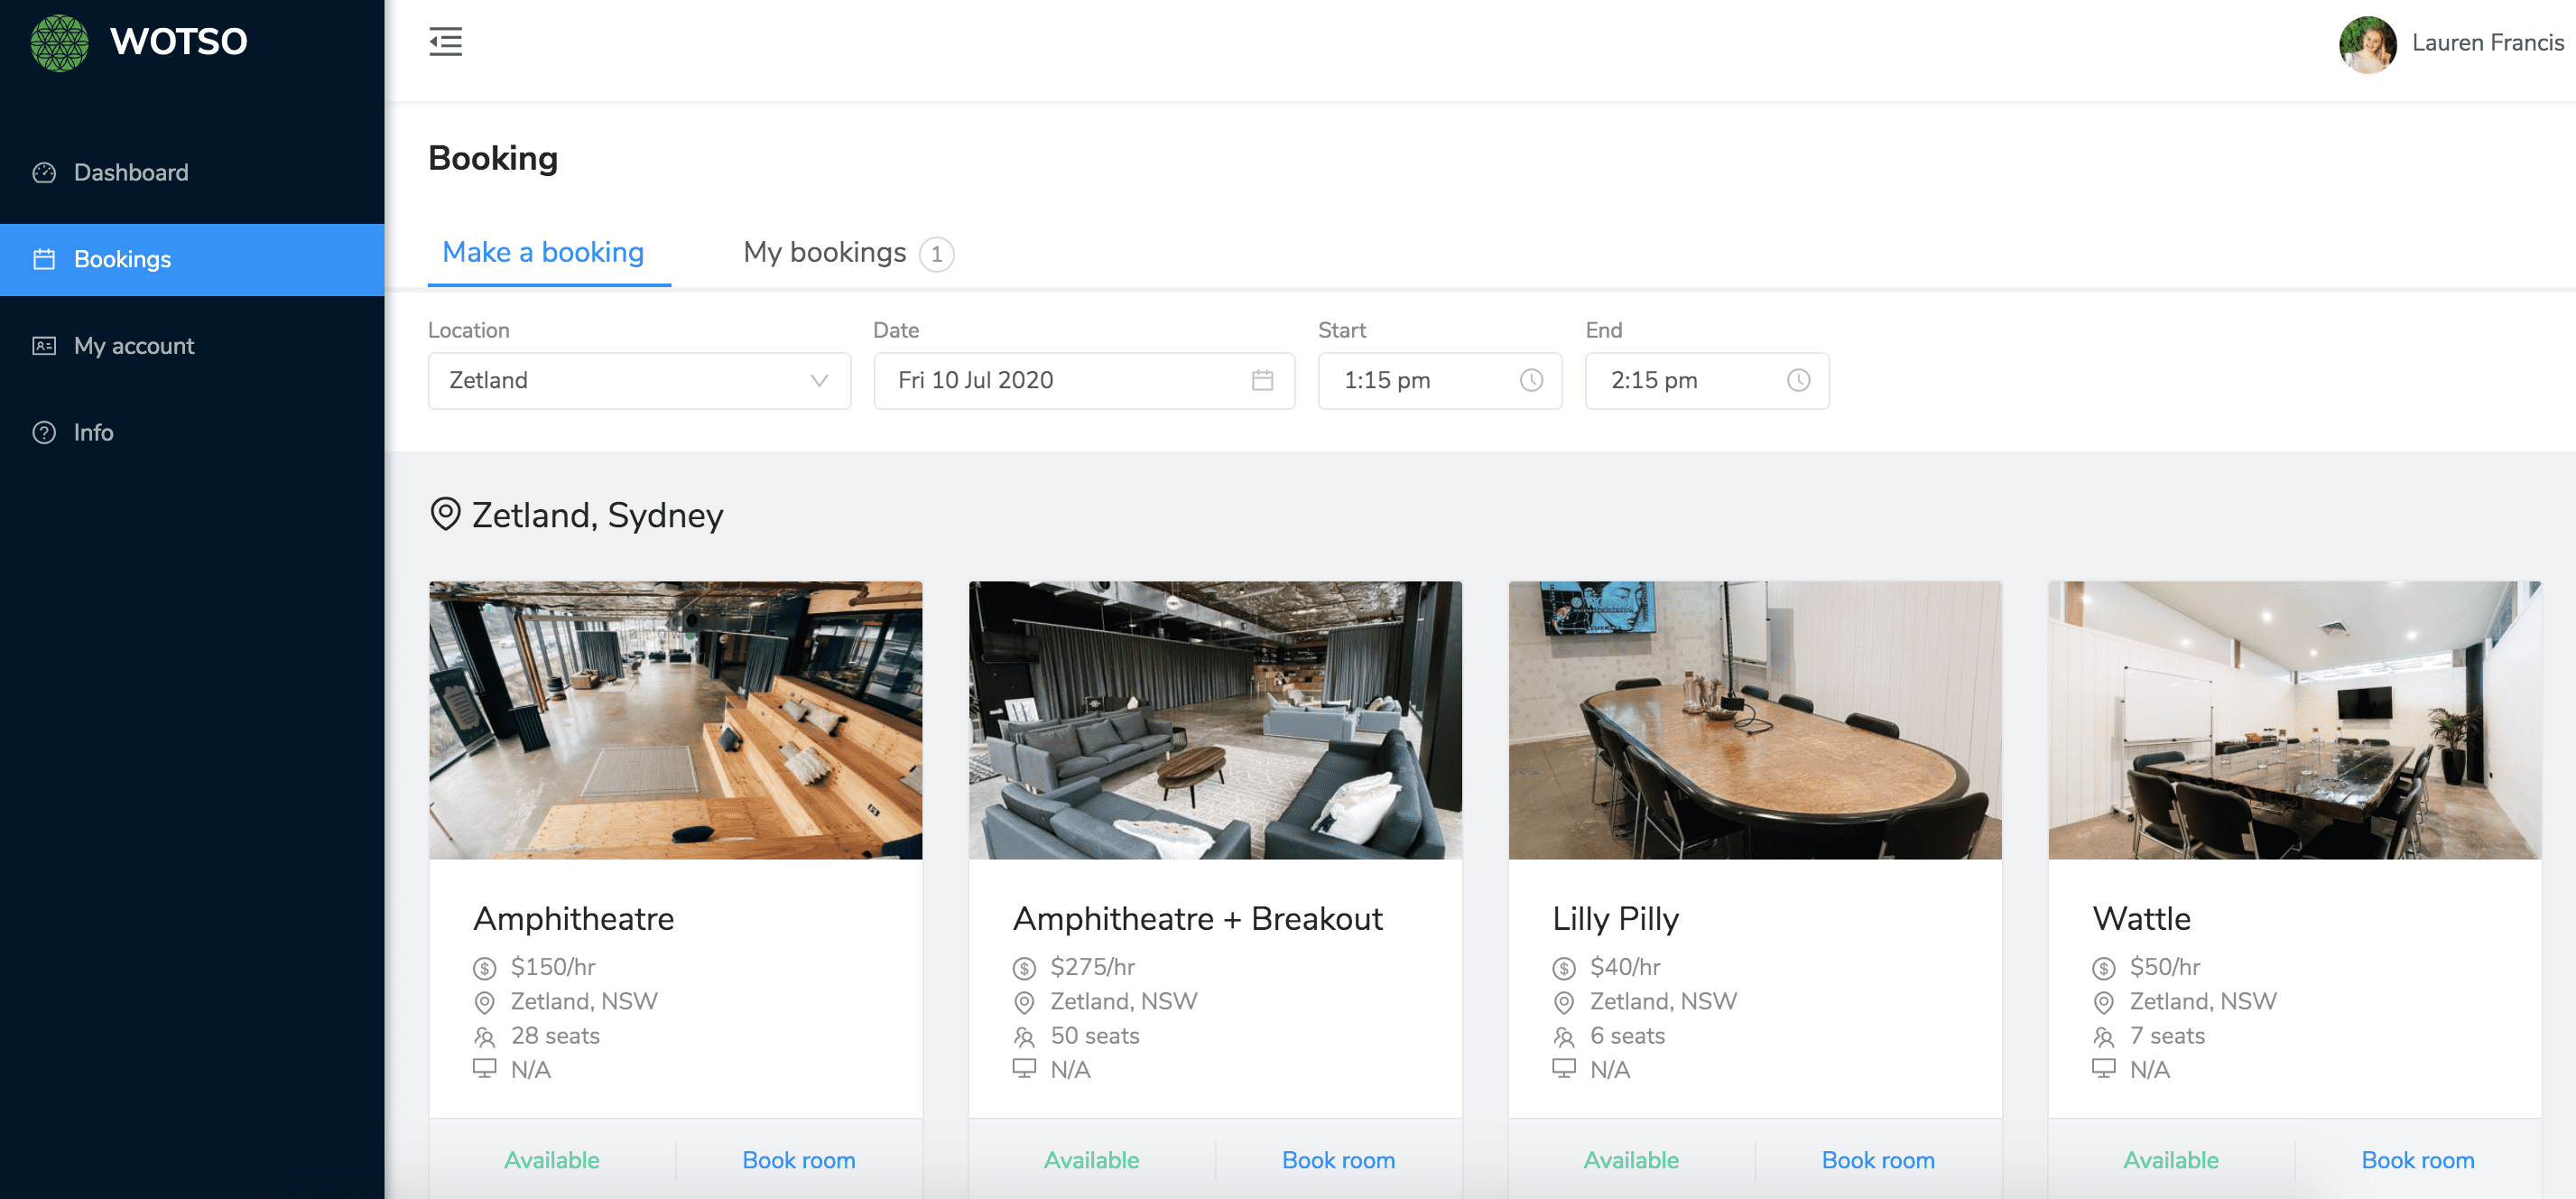Click the Bookings calendar icon in sidebar

[44, 259]
